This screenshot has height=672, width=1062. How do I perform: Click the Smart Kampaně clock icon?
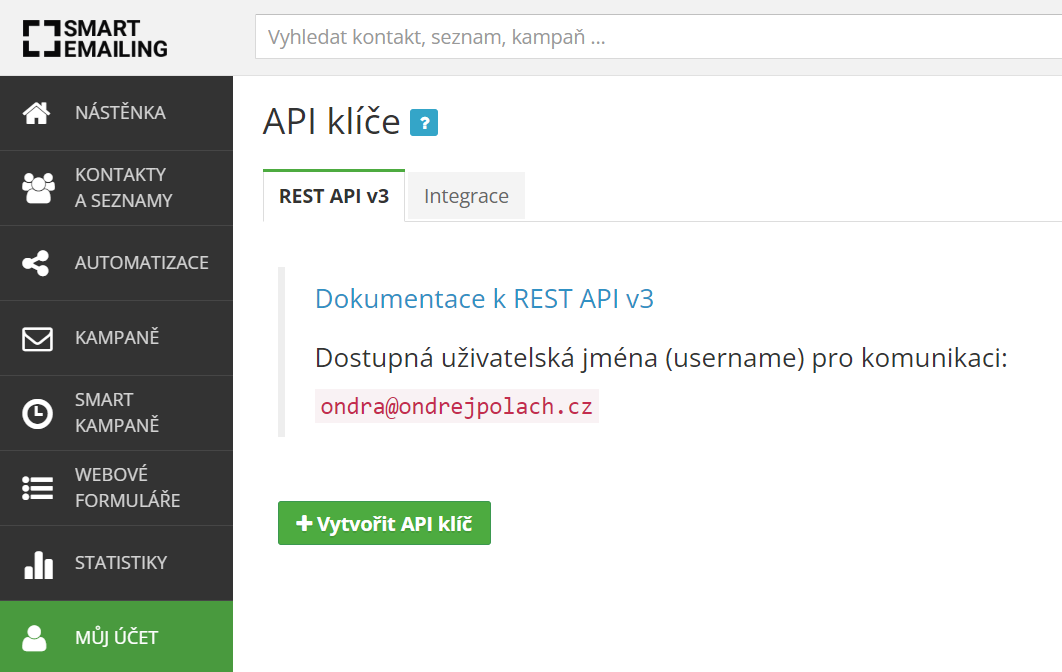pyautogui.click(x=37, y=413)
